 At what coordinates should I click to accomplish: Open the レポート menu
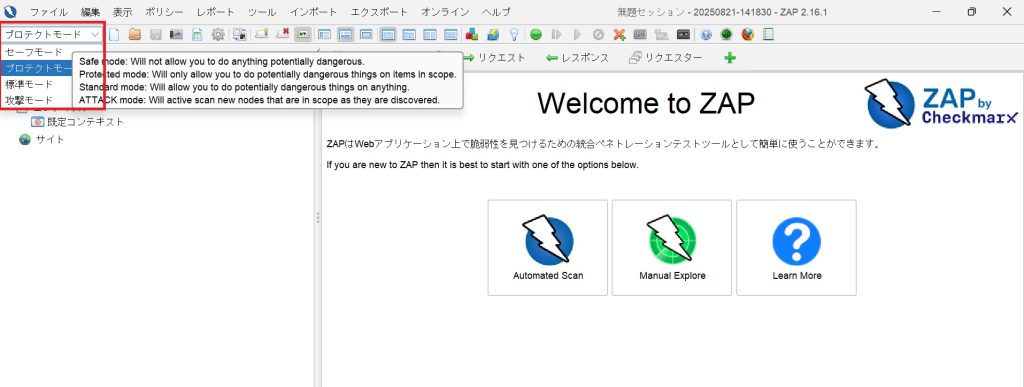pos(216,12)
